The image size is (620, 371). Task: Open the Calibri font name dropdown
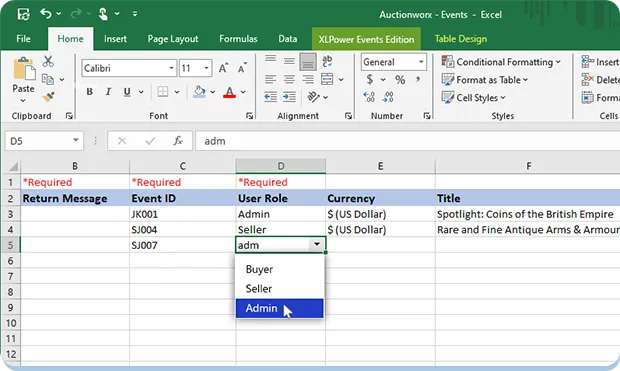click(x=171, y=68)
